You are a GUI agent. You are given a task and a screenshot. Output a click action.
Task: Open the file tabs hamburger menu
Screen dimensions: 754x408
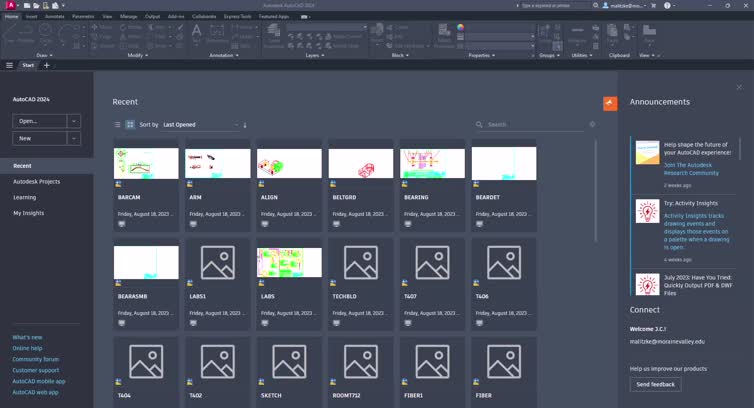pyautogui.click(x=9, y=65)
